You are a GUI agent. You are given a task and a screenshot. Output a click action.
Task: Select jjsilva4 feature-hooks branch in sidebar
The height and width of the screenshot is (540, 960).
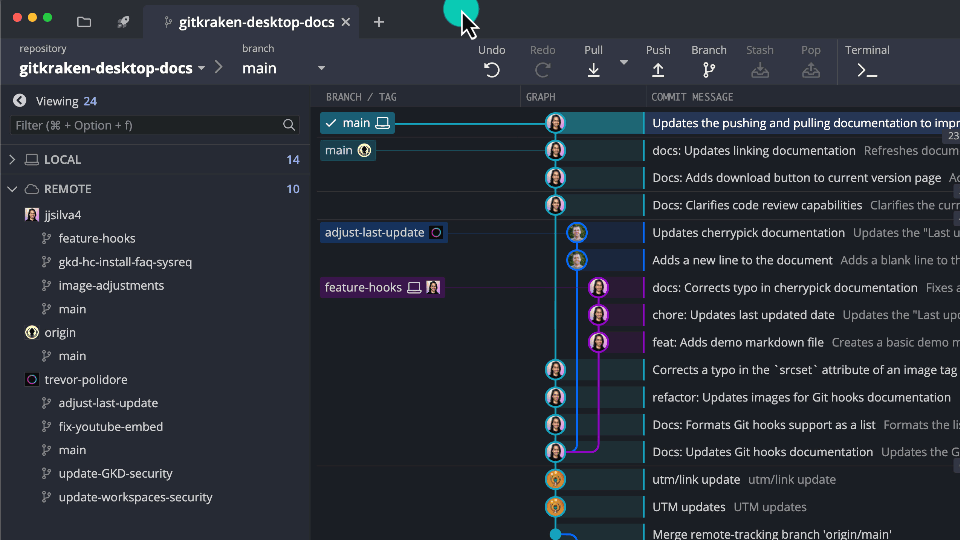coord(97,238)
